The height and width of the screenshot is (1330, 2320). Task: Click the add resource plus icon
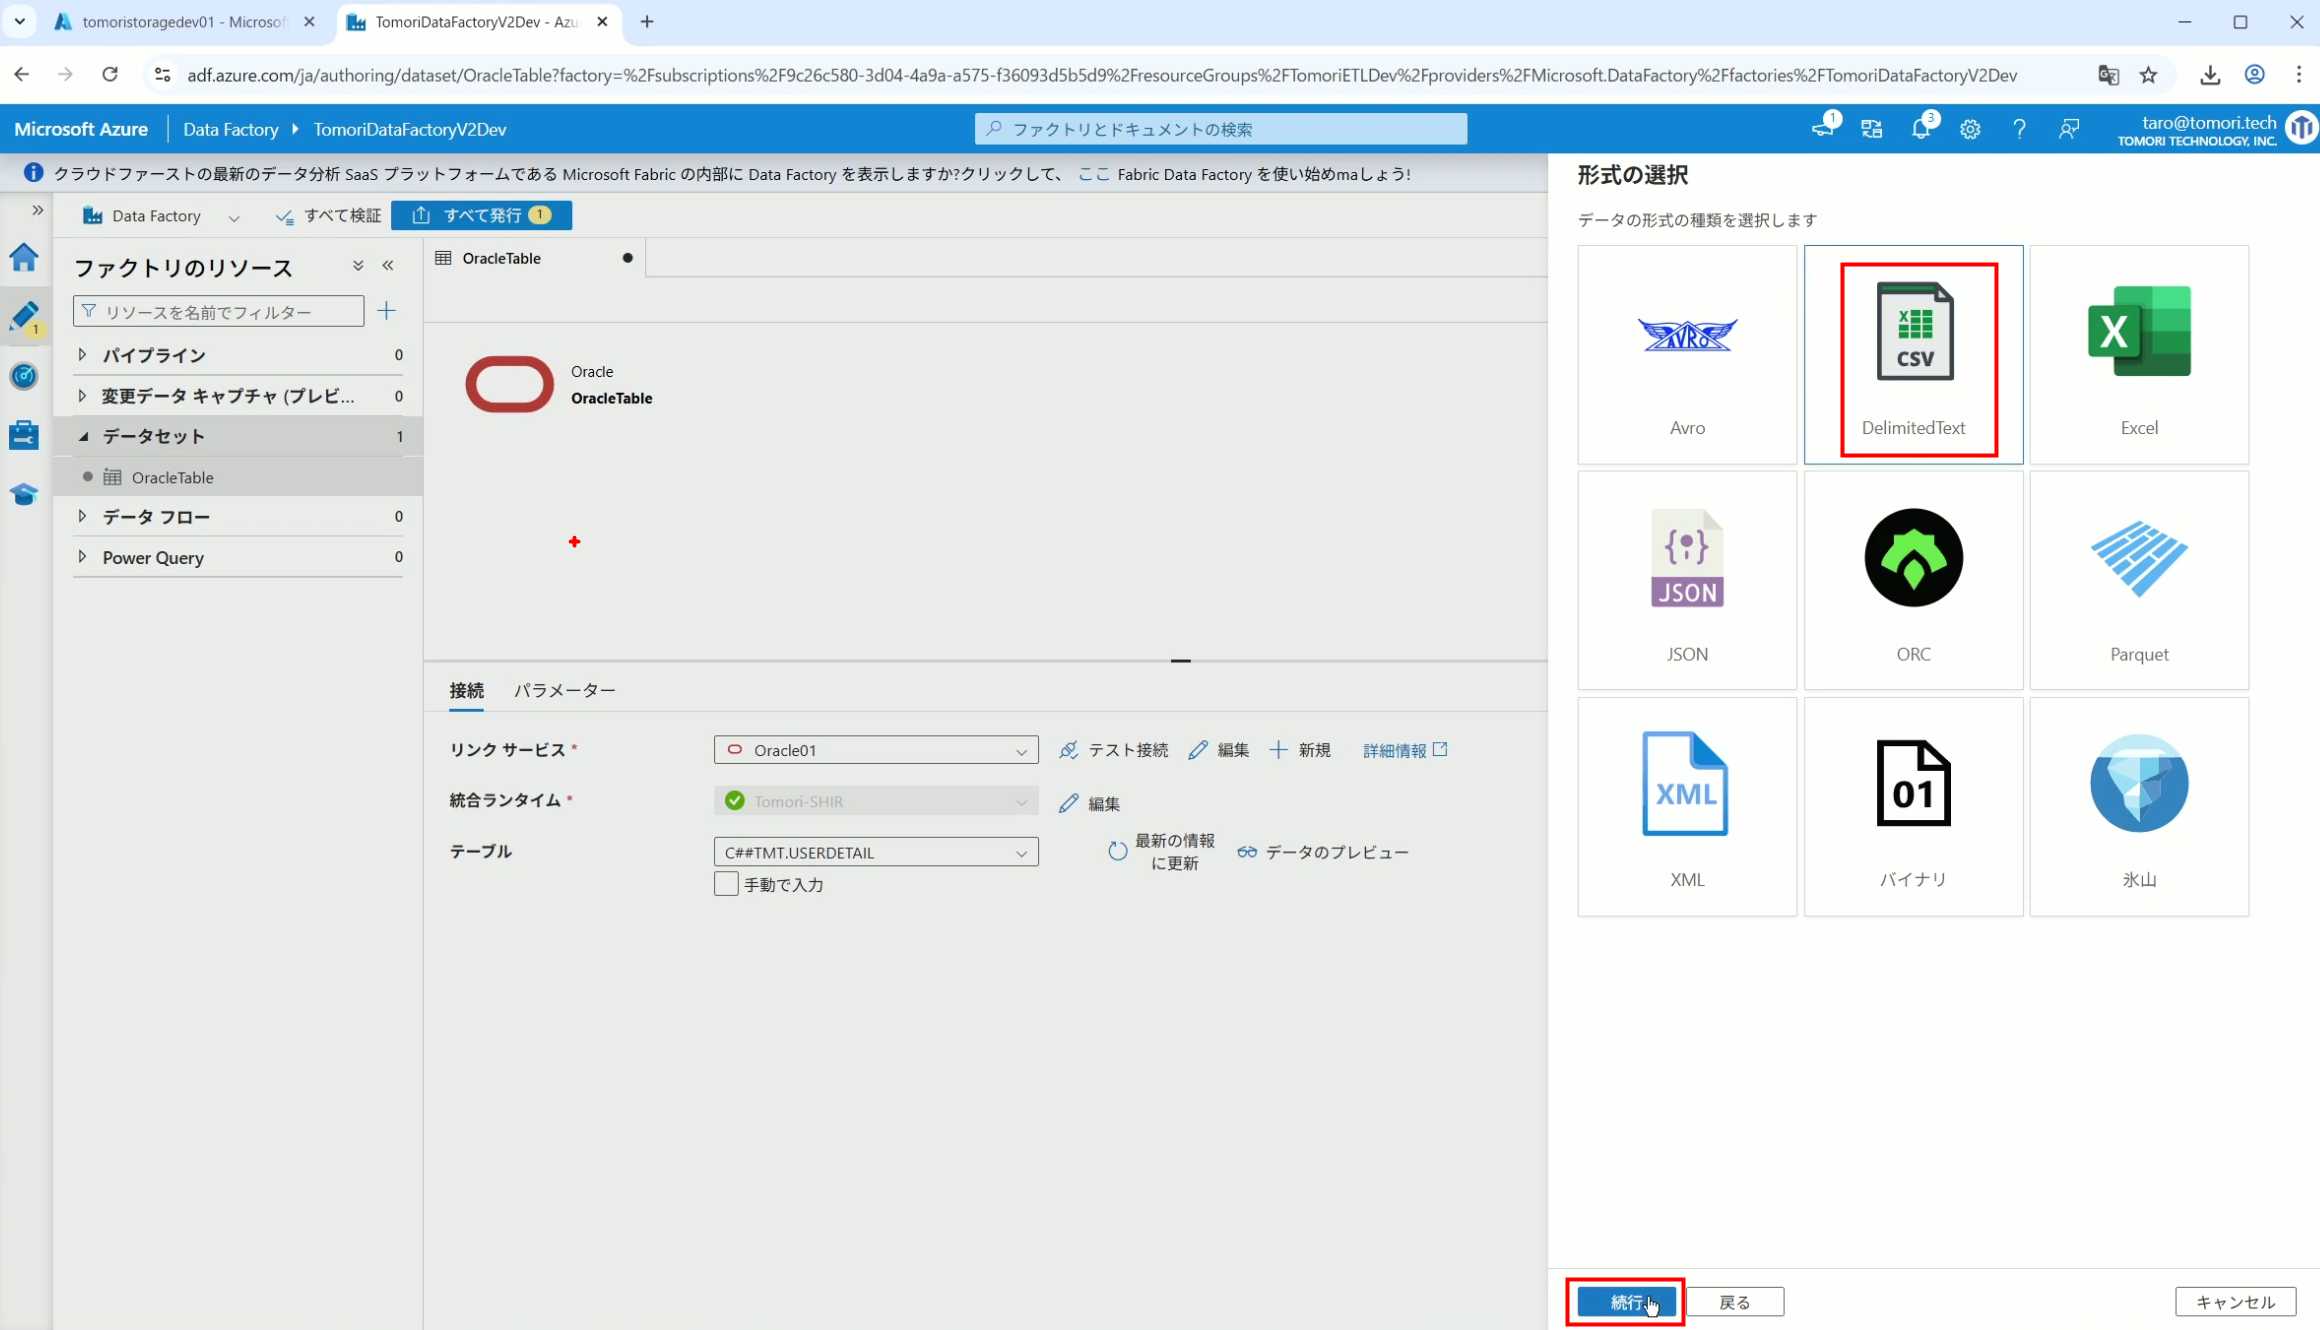coord(387,311)
